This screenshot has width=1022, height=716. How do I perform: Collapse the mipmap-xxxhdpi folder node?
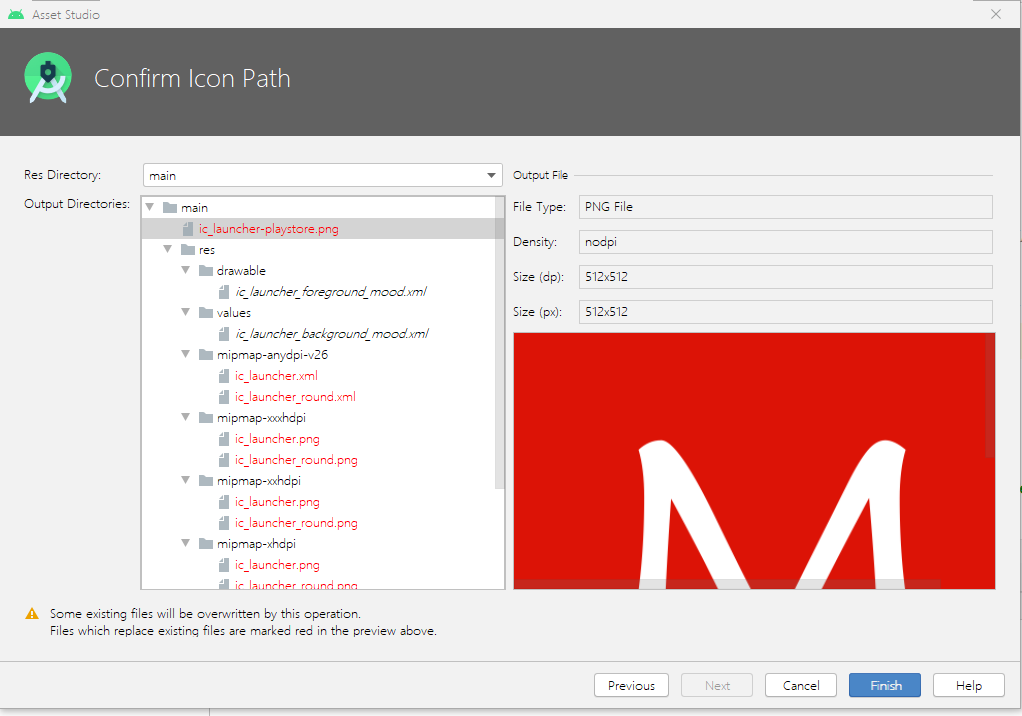185,418
